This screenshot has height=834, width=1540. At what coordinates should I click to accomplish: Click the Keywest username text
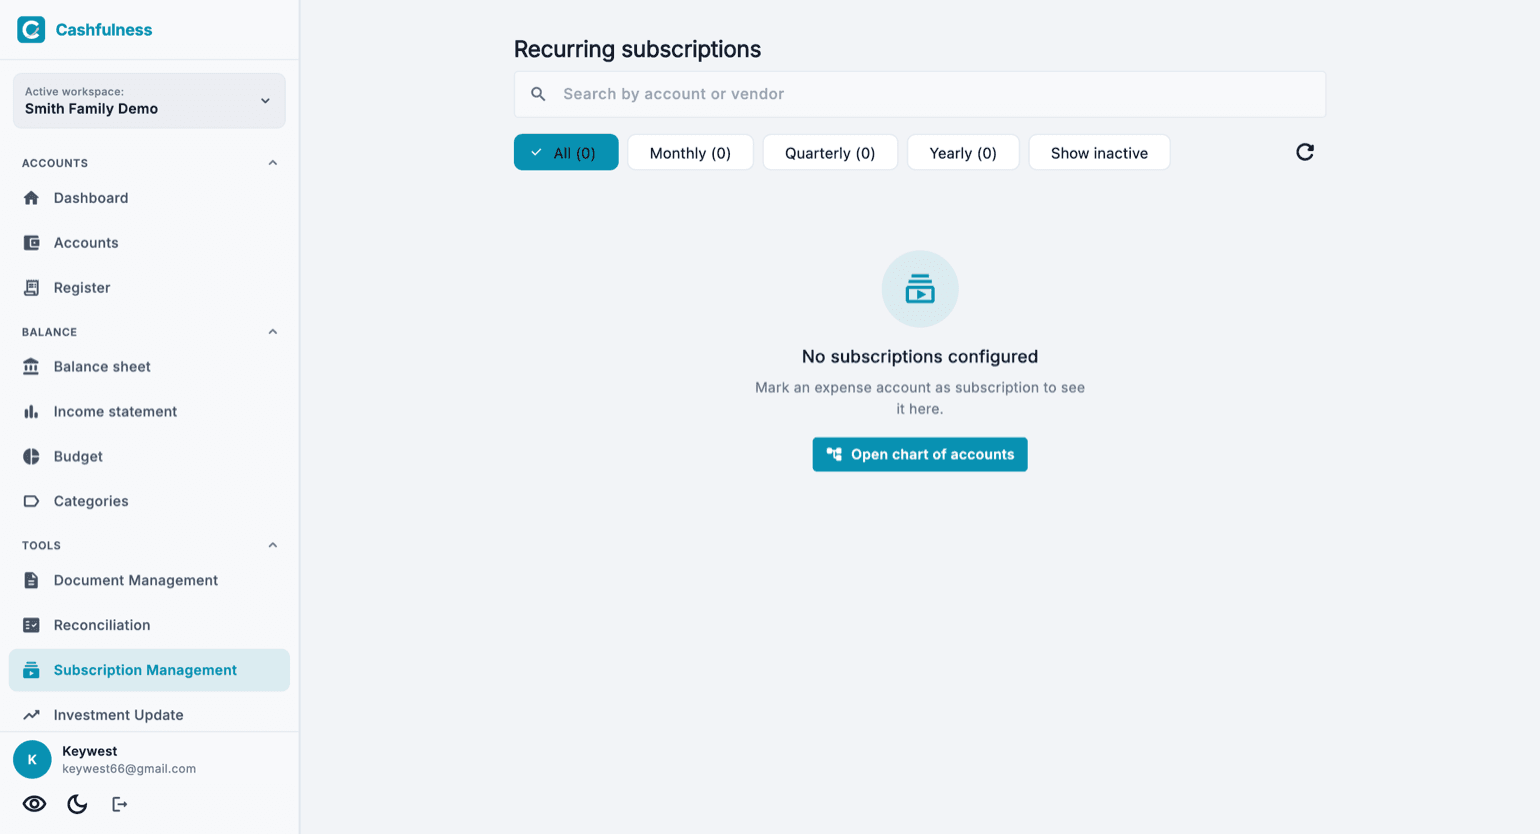pyautogui.click(x=90, y=751)
